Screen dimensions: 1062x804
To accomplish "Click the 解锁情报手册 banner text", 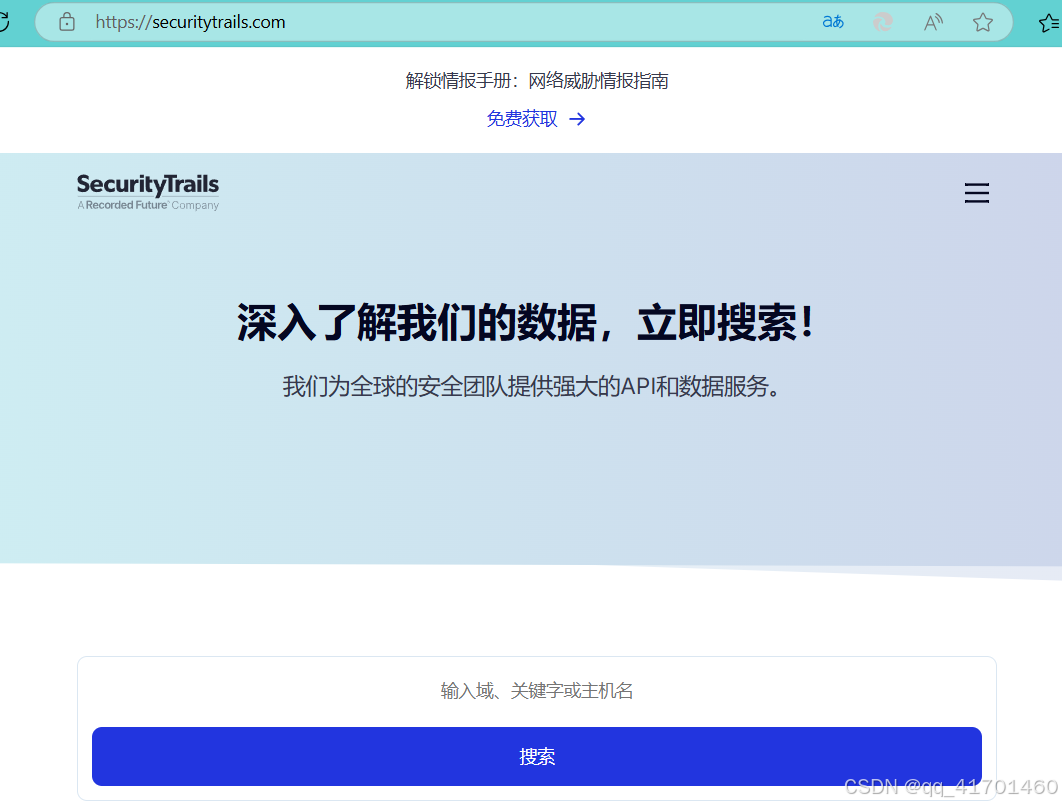I will [537, 80].
